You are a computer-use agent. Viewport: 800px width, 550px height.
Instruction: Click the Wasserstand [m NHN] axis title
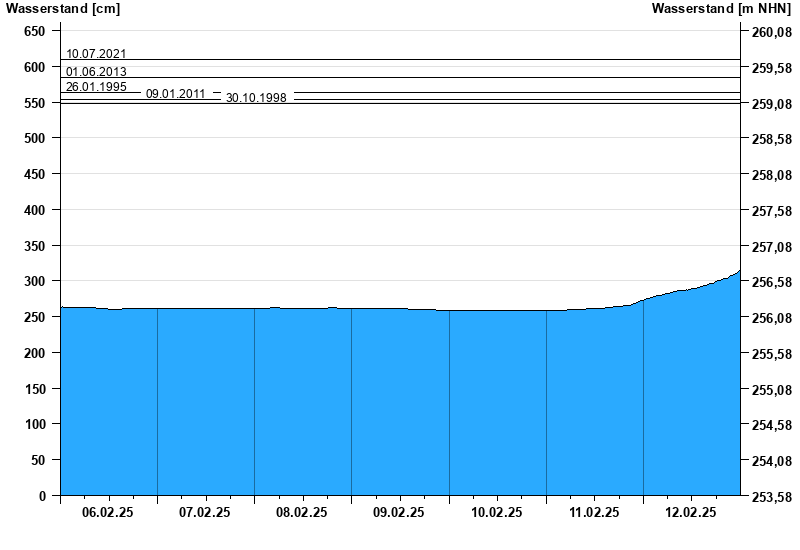723,9
